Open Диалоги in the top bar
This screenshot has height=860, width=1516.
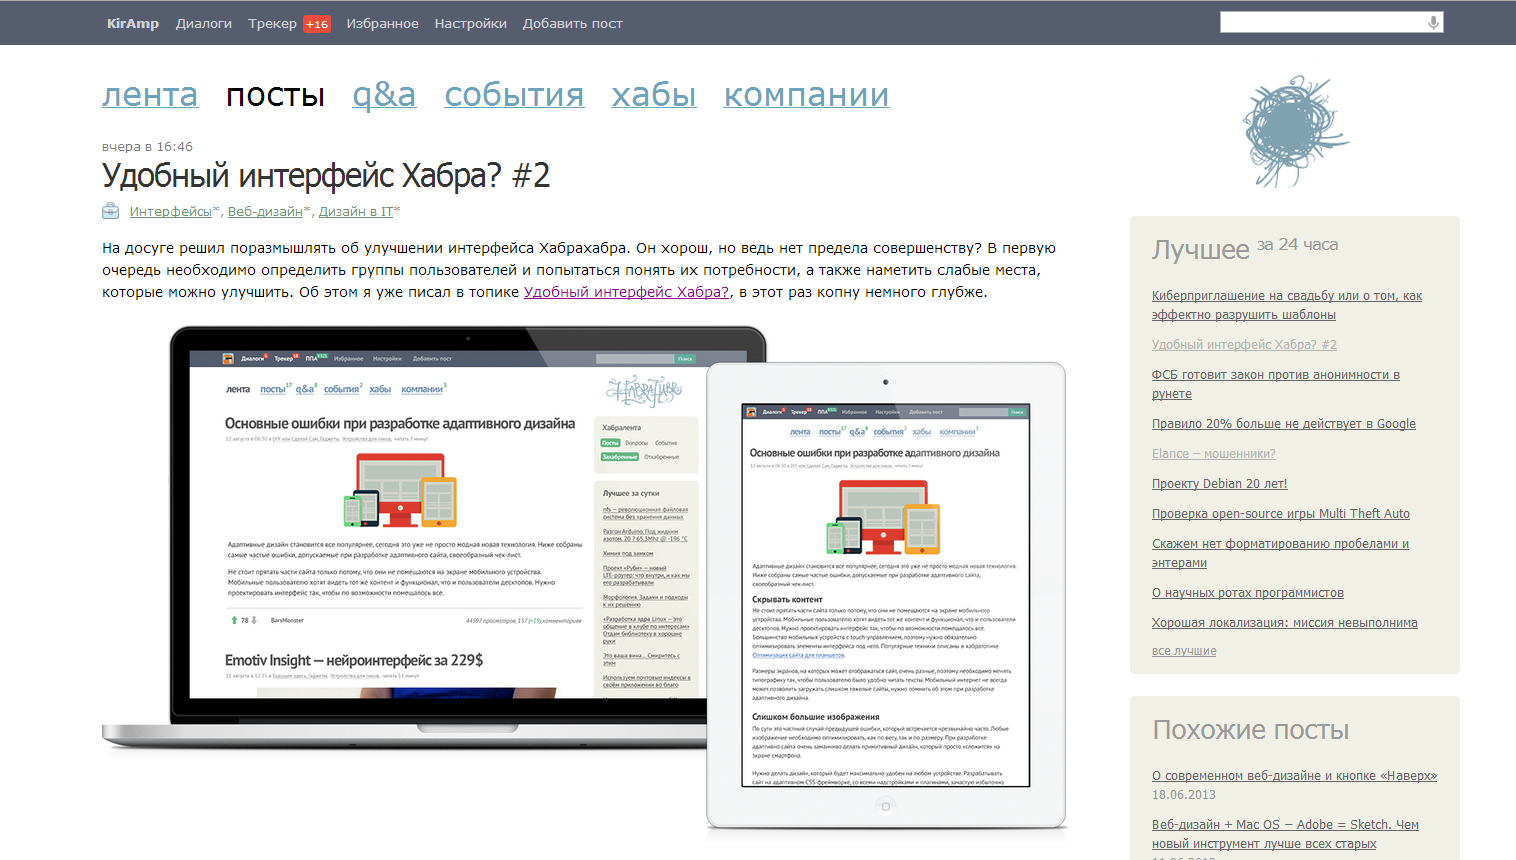[x=204, y=23]
